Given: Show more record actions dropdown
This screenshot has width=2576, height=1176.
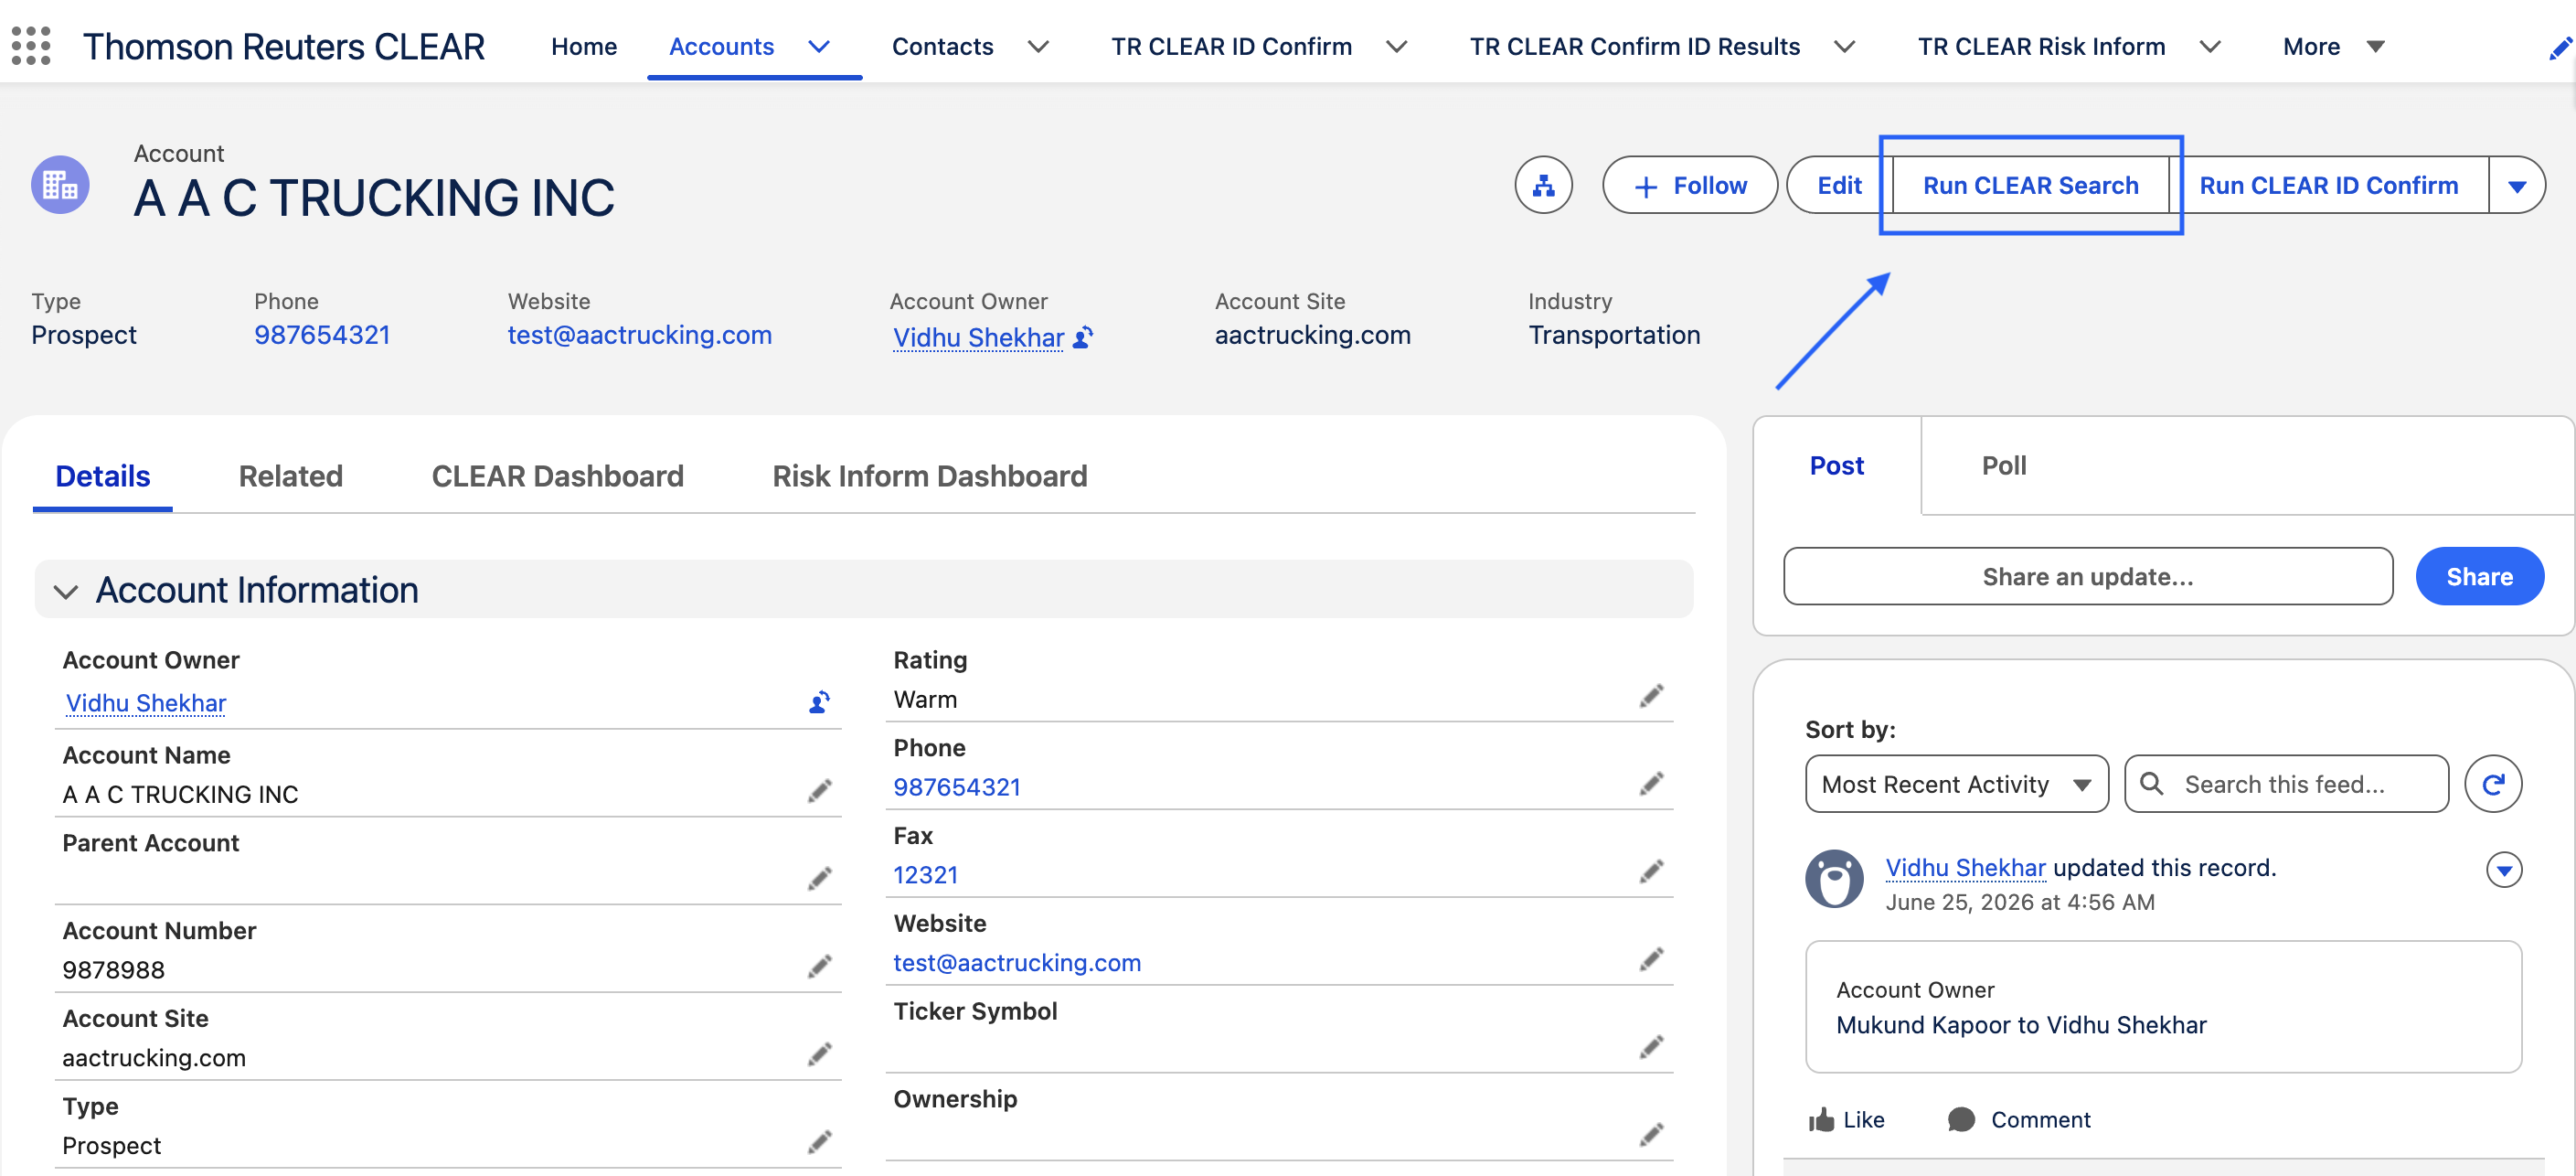Looking at the screenshot, I should pos(2517,185).
